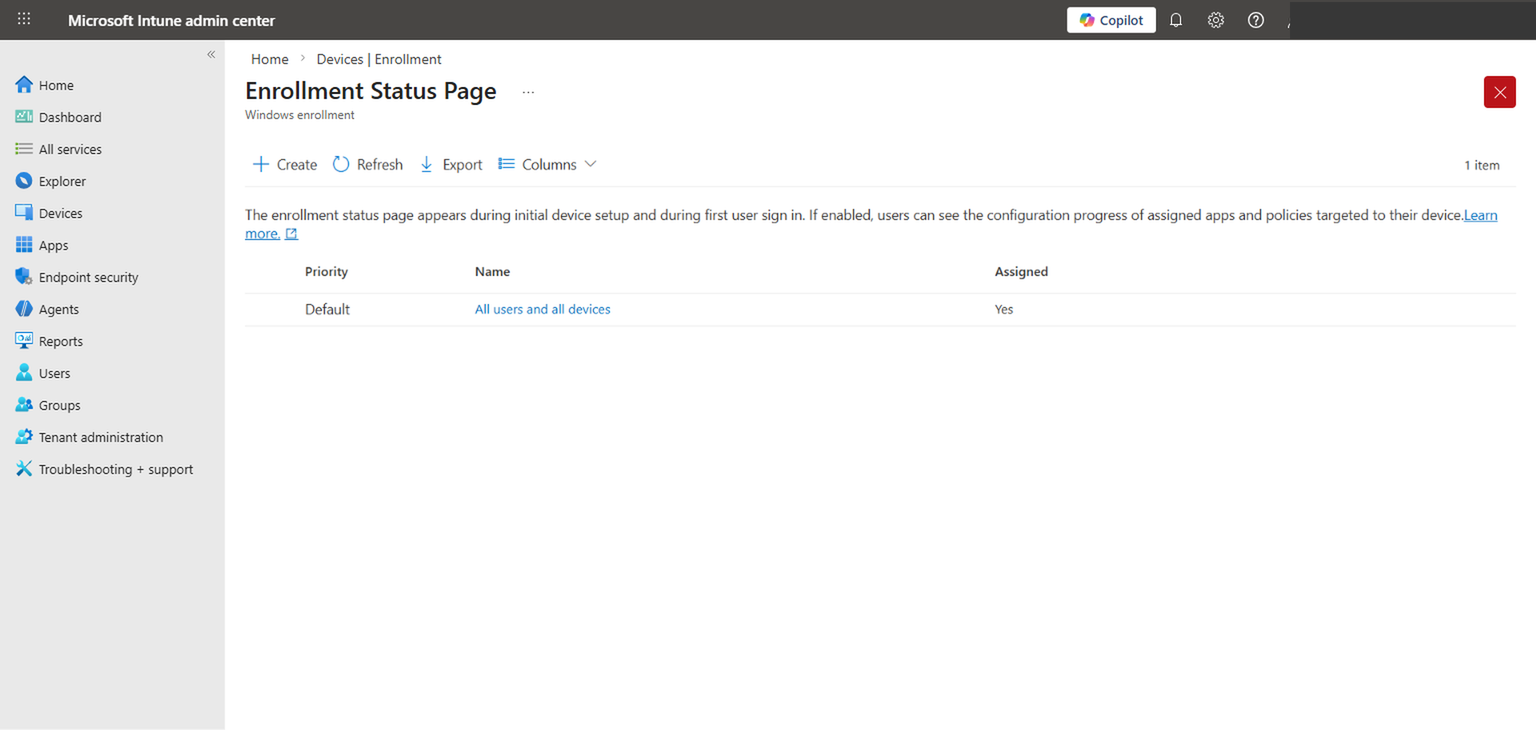The width and height of the screenshot is (1536, 730).
Task: Go to Home via the breadcrumb
Action: [x=269, y=58]
